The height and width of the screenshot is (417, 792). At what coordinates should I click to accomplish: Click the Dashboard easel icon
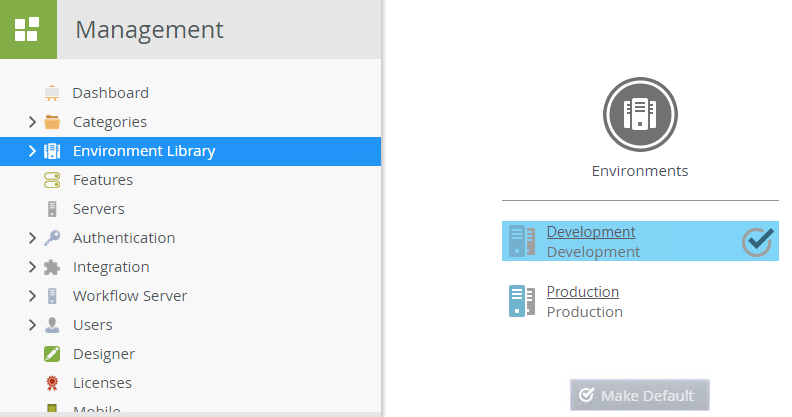(52, 93)
